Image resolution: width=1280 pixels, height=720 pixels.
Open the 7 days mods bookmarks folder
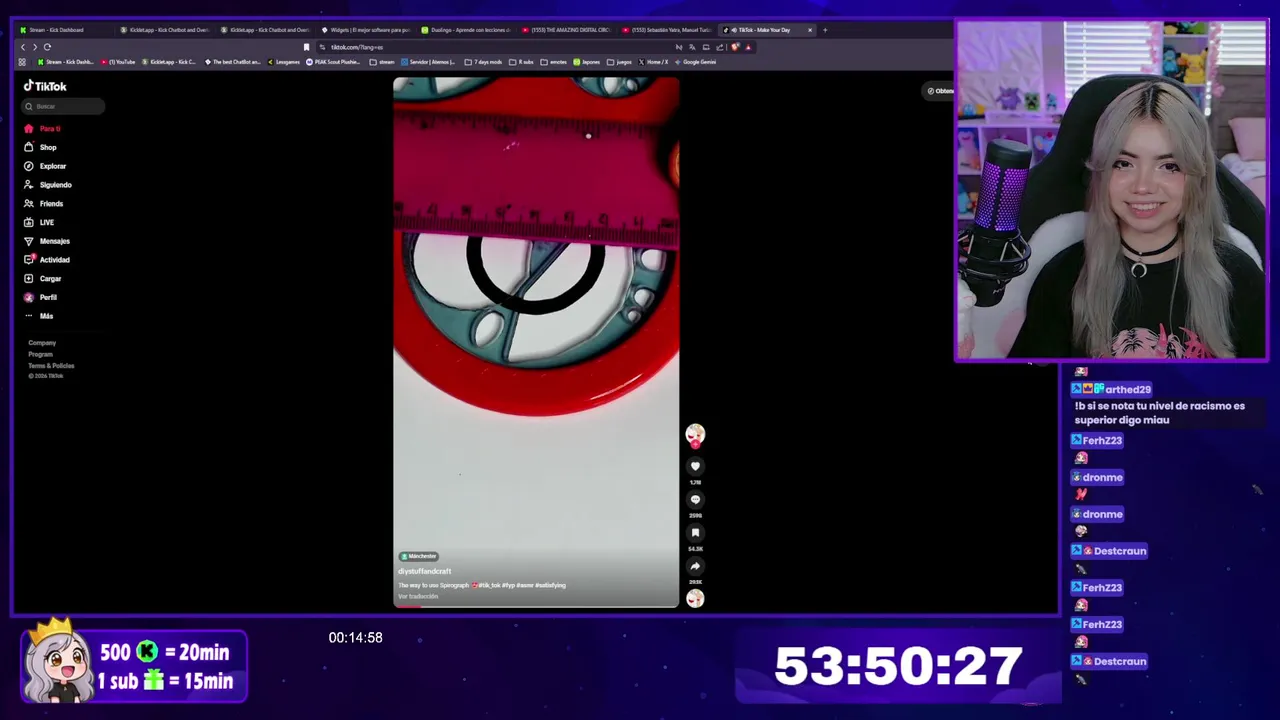[x=483, y=62]
